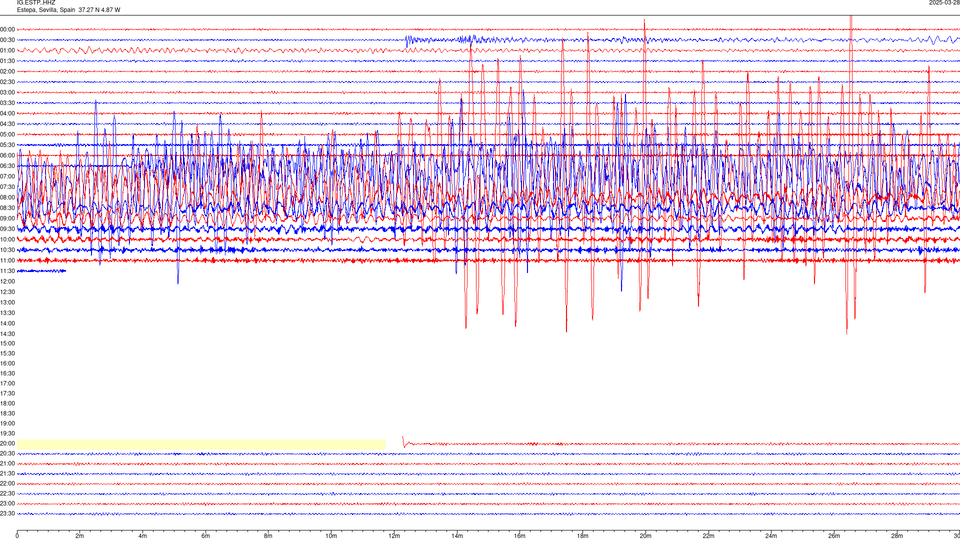Viewport: 960px width, 540px height.
Task: Select the 21:00 time row label
Action: point(7,463)
